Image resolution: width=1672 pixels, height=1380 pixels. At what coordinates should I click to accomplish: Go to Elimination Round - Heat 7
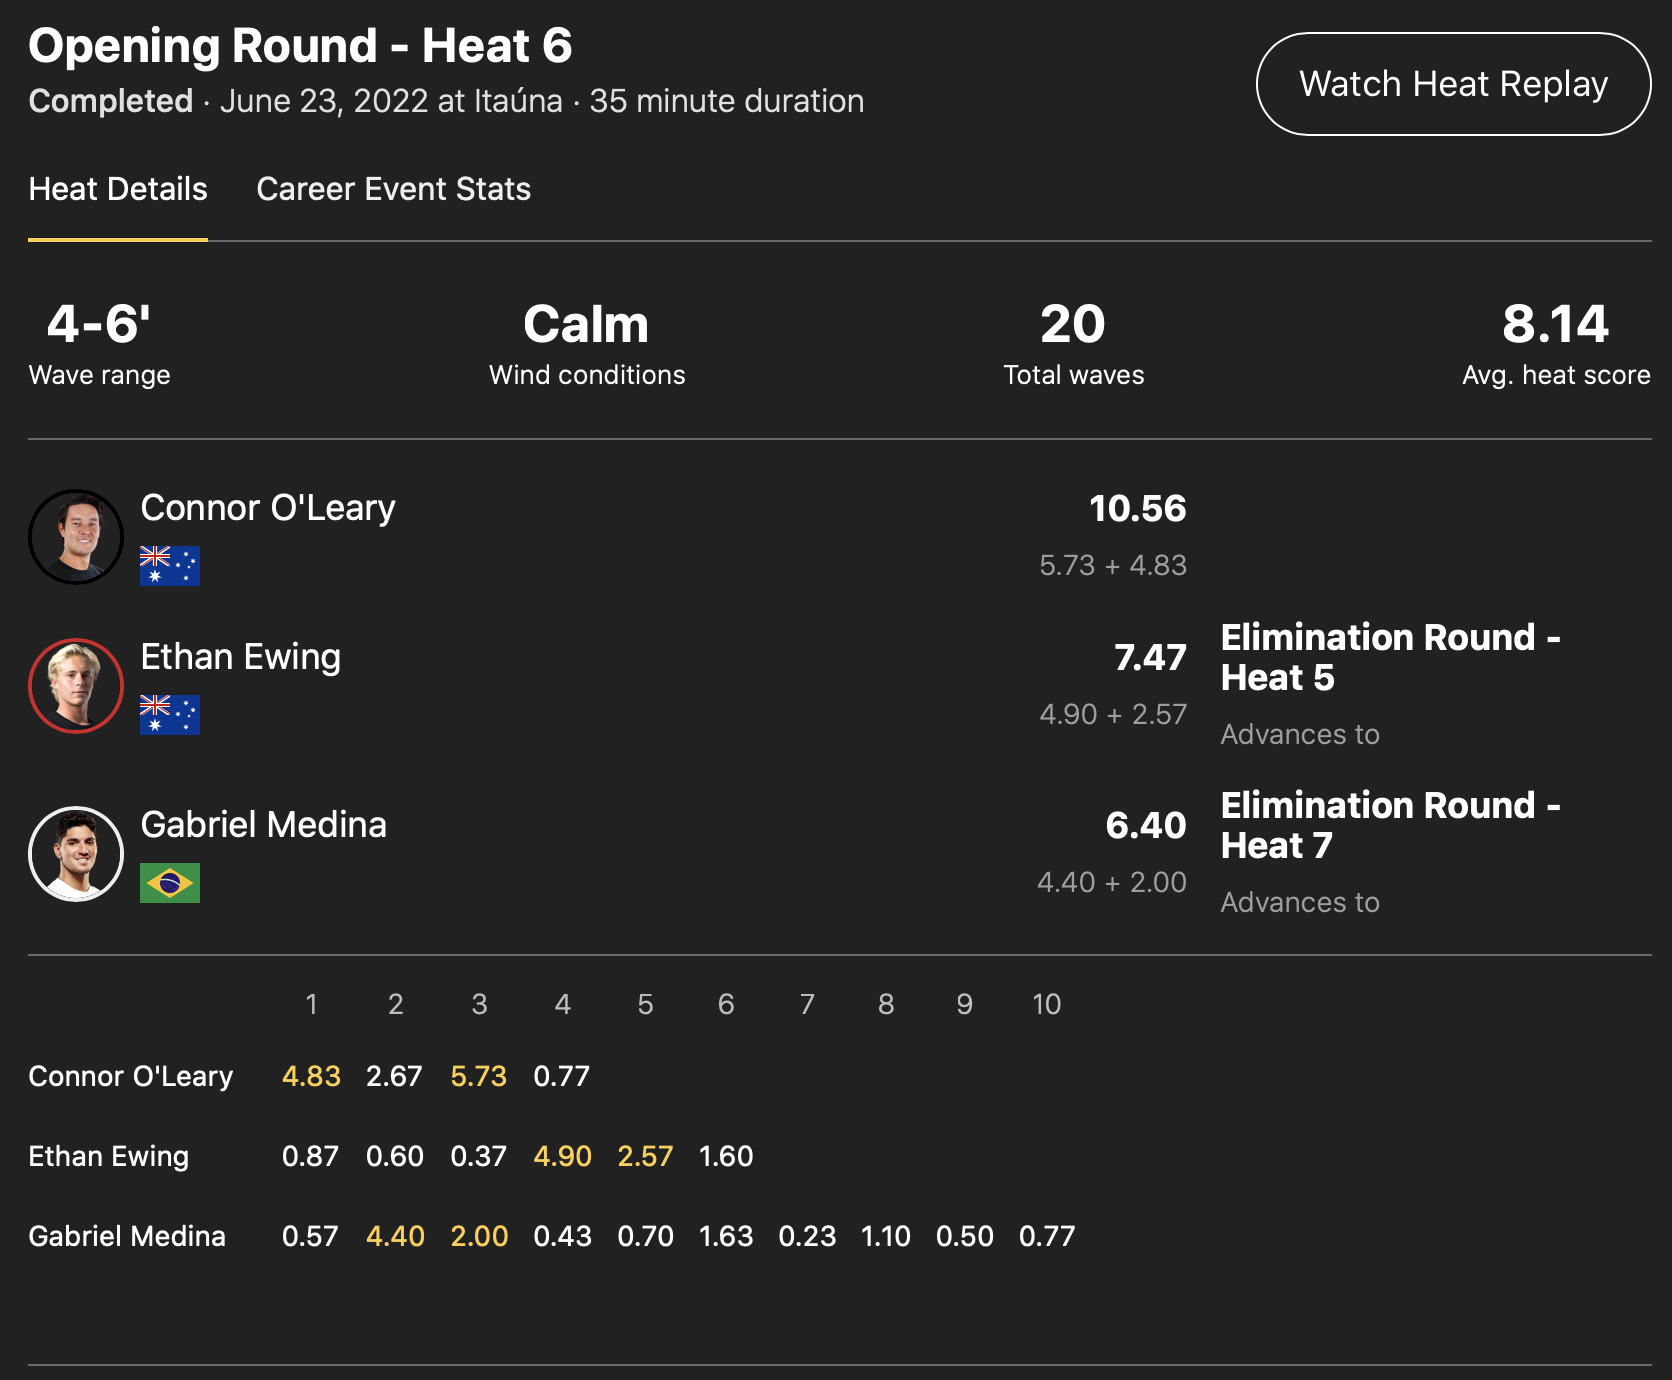tap(1390, 825)
